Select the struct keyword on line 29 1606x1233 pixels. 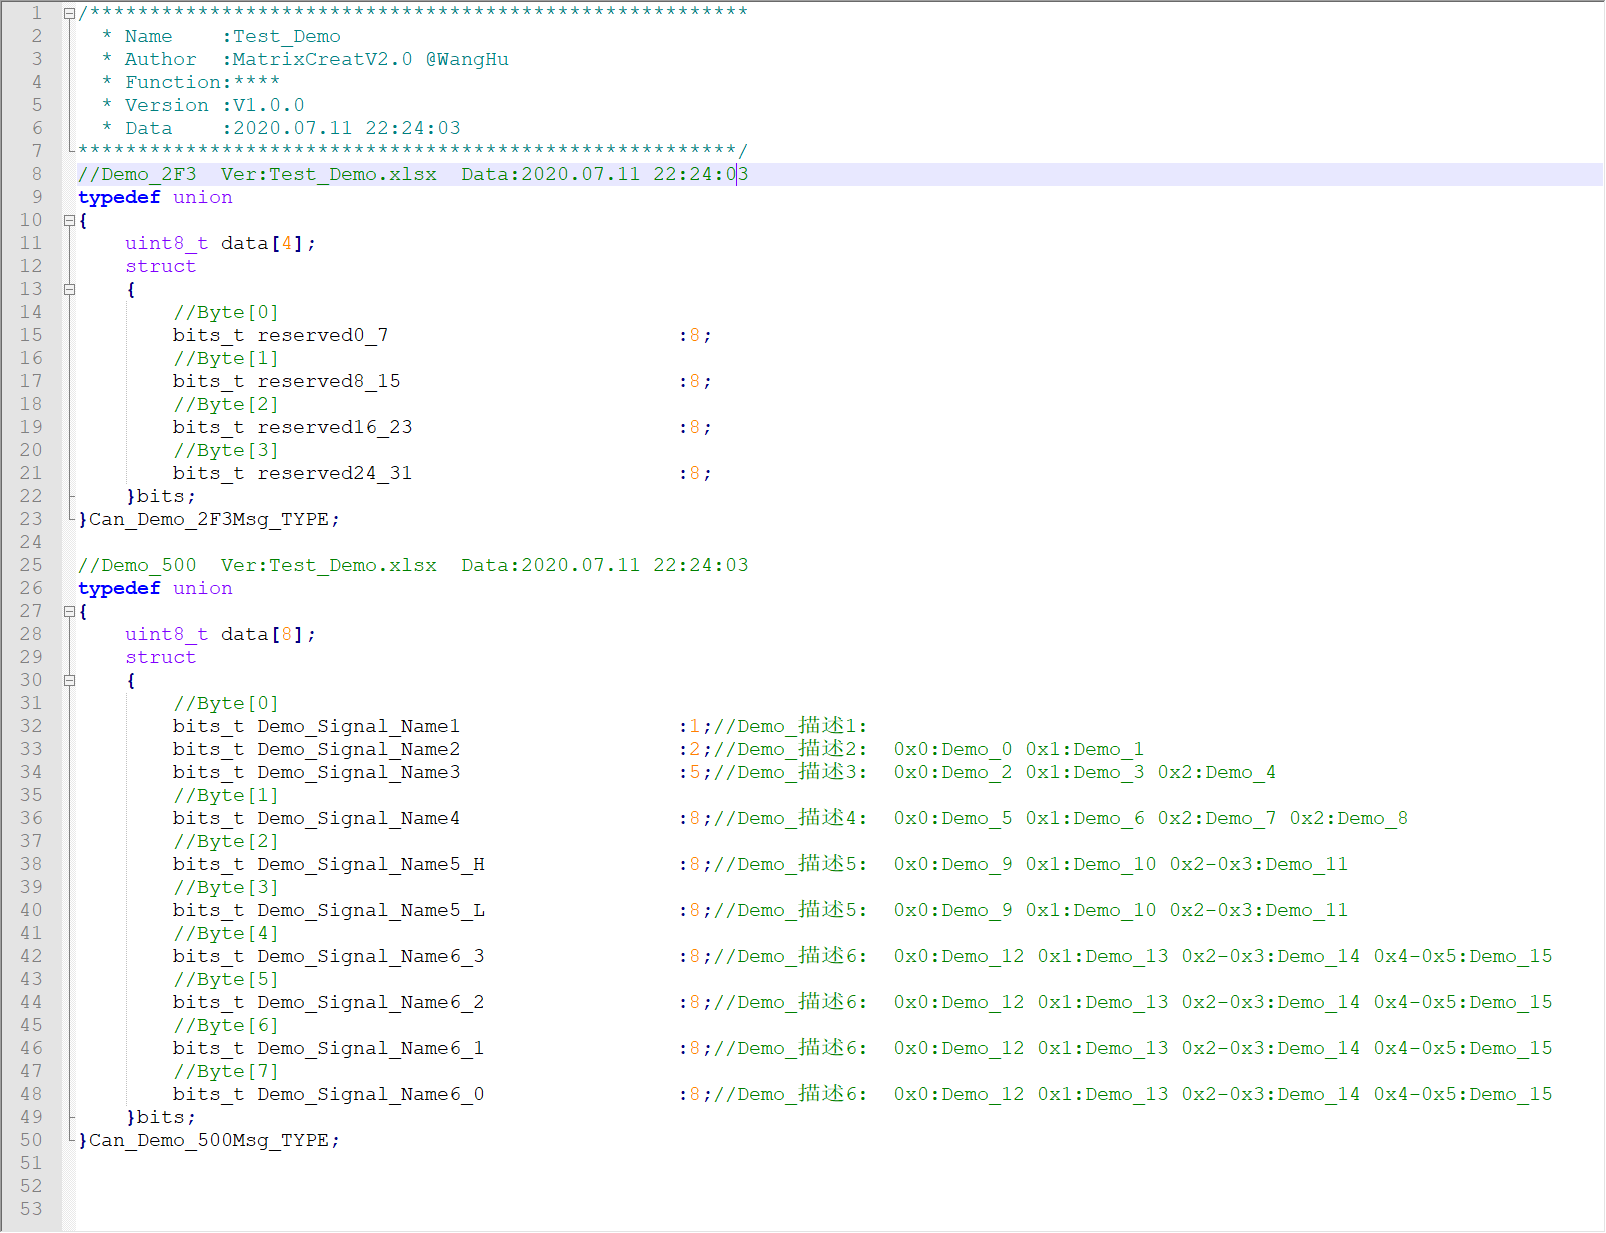tap(160, 657)
